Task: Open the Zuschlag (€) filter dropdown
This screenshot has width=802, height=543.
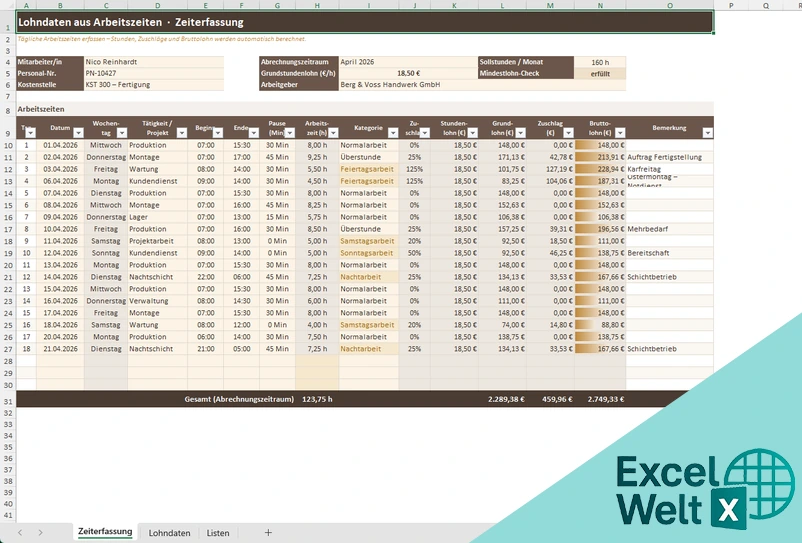Action: [568, 133]
